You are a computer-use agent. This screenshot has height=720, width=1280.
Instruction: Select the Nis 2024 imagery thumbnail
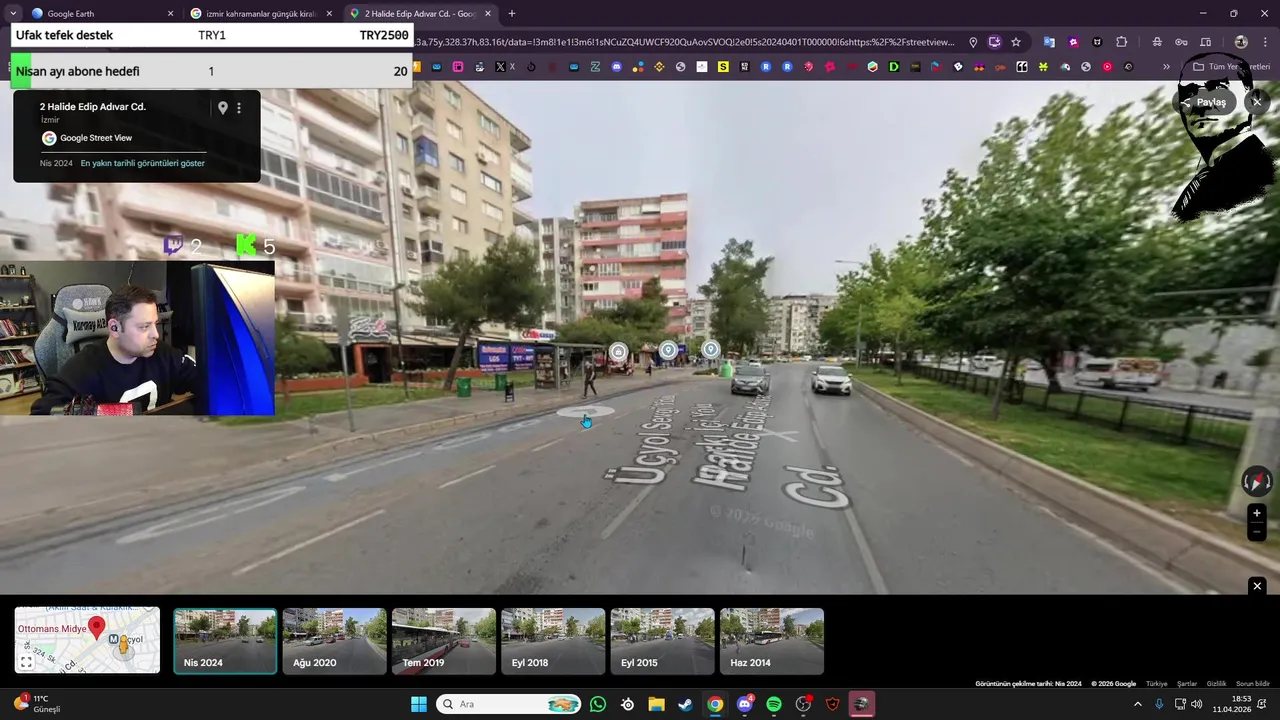[225, 641]
